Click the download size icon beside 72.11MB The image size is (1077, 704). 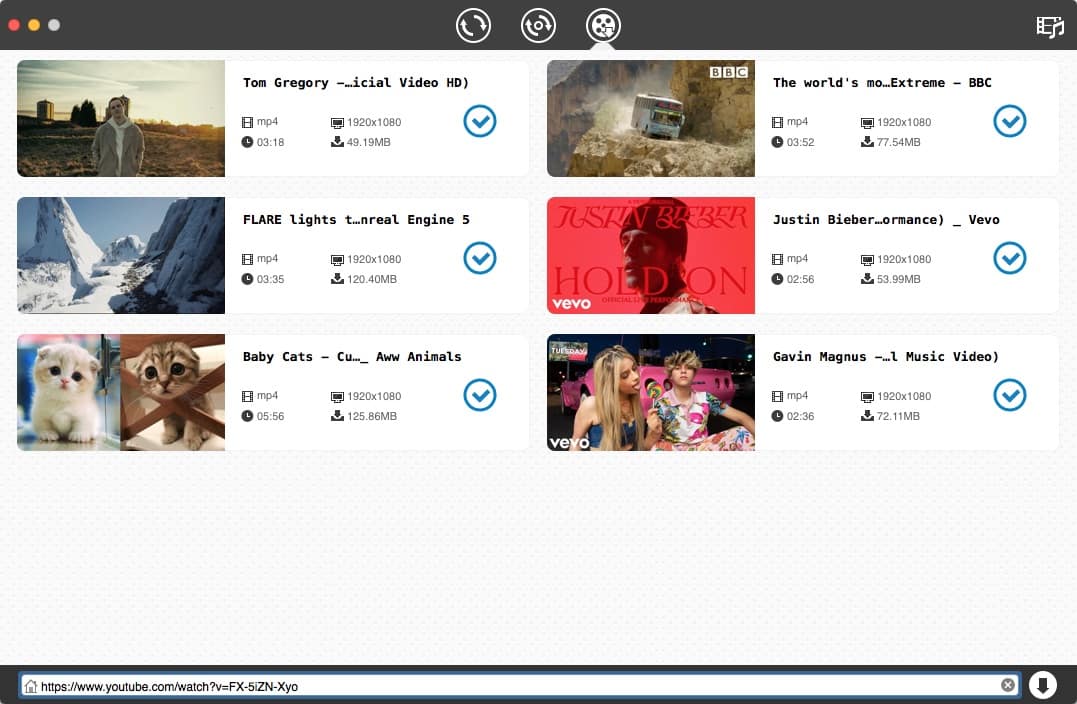tap(868, 416)
